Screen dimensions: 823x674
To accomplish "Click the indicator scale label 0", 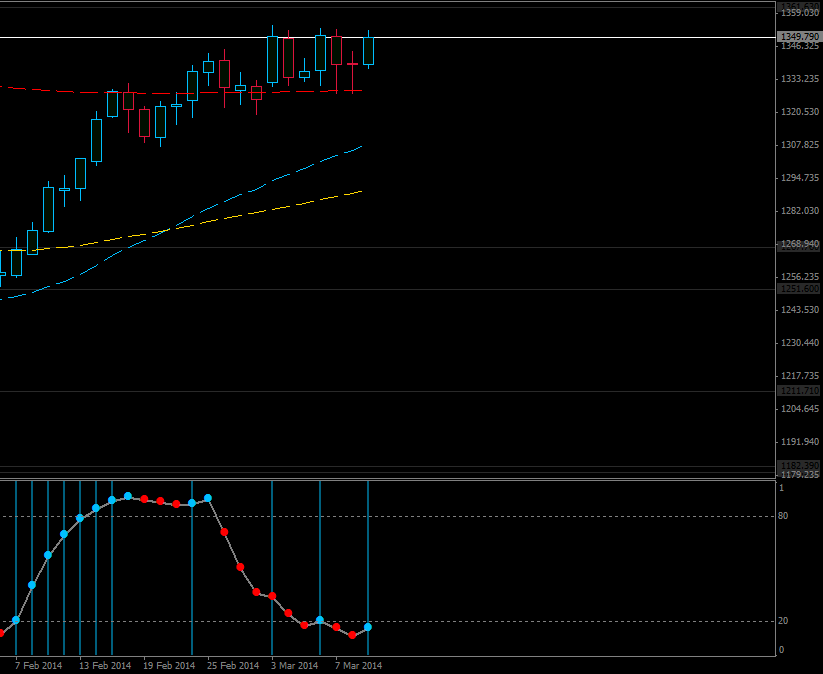I will 782,650.
